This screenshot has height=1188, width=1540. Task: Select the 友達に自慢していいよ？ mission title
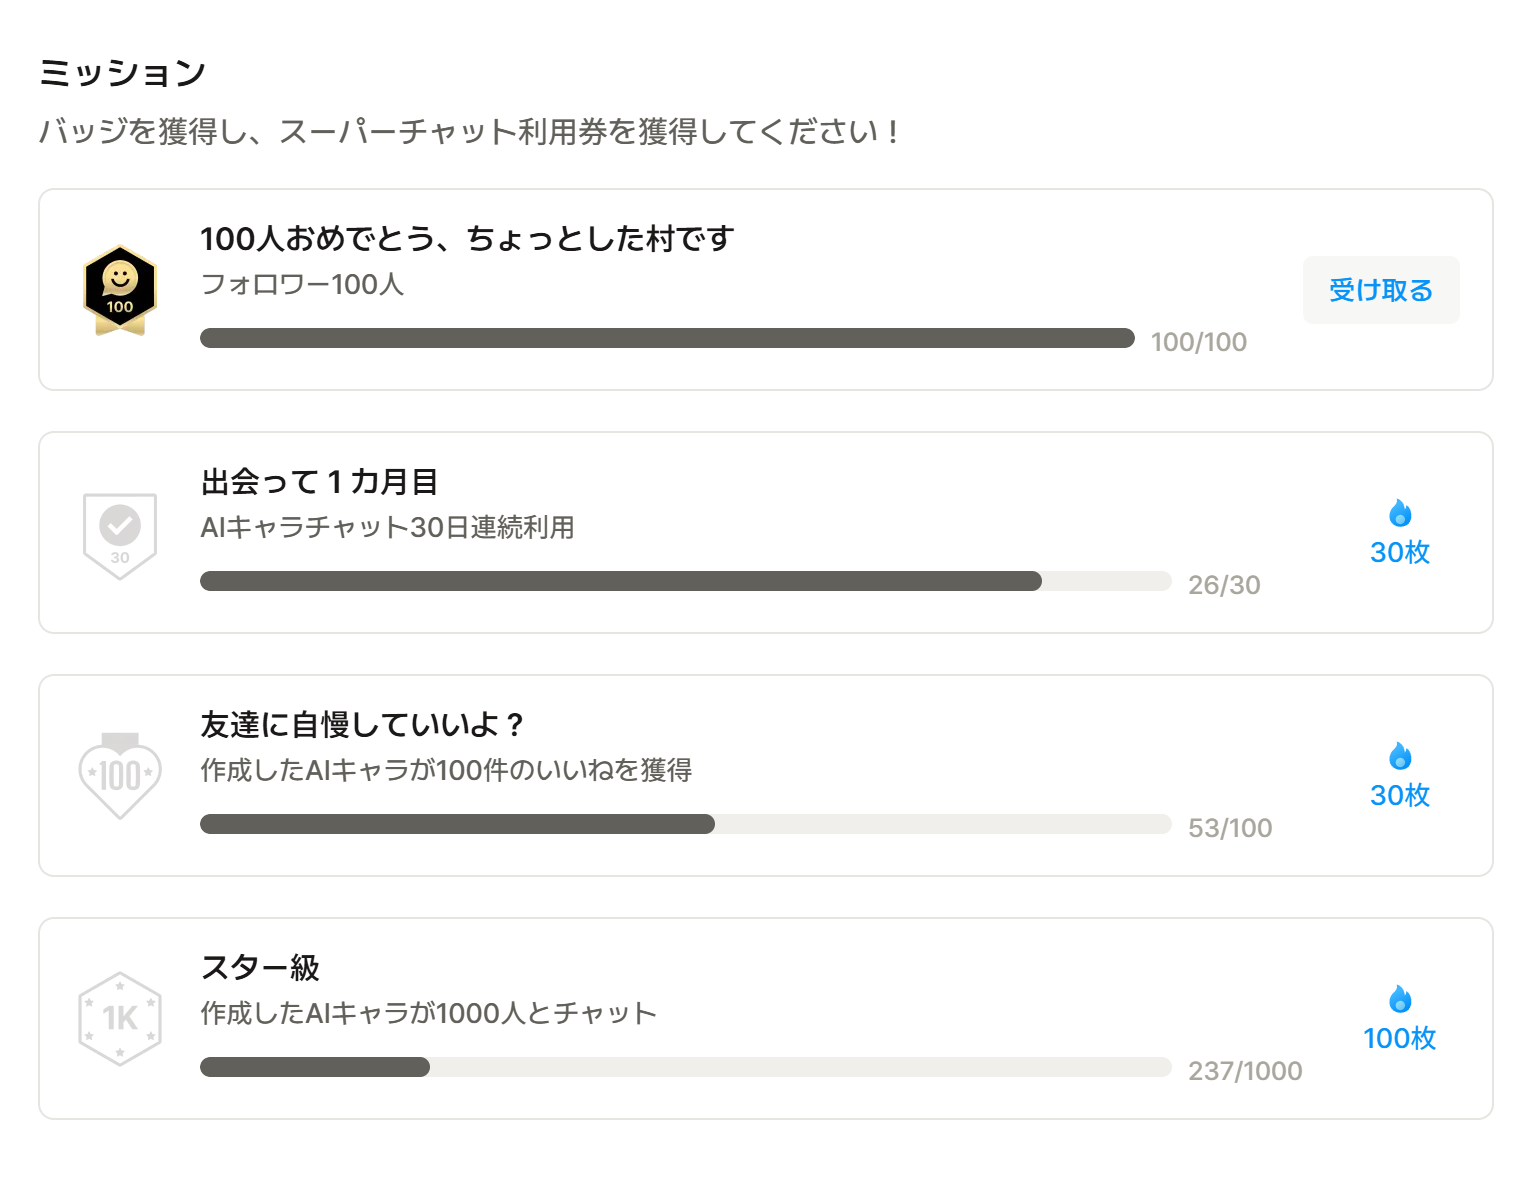pyautogui.click(x=362, y=725)
